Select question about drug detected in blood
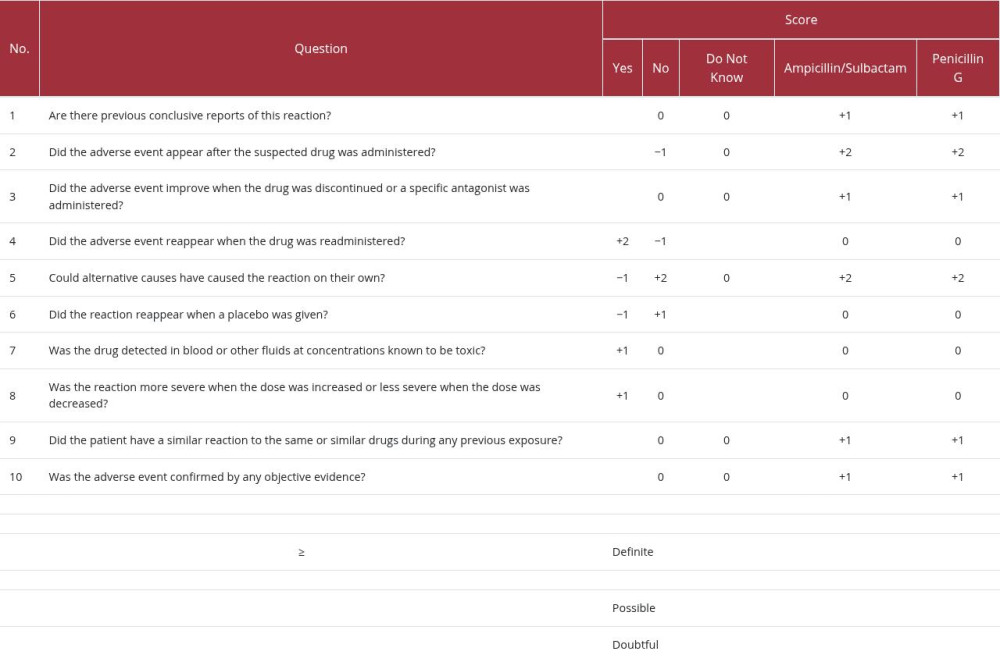1000x662 pixels. 267,351
